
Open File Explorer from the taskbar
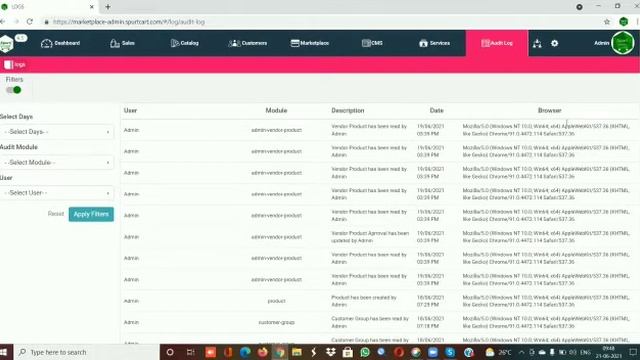pos(297,352)
